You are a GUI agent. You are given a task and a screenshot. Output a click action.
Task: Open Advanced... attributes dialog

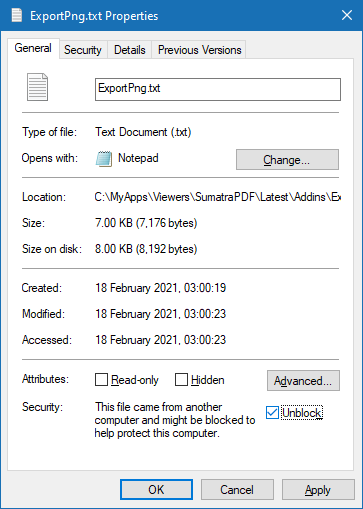tap(303, 380)
